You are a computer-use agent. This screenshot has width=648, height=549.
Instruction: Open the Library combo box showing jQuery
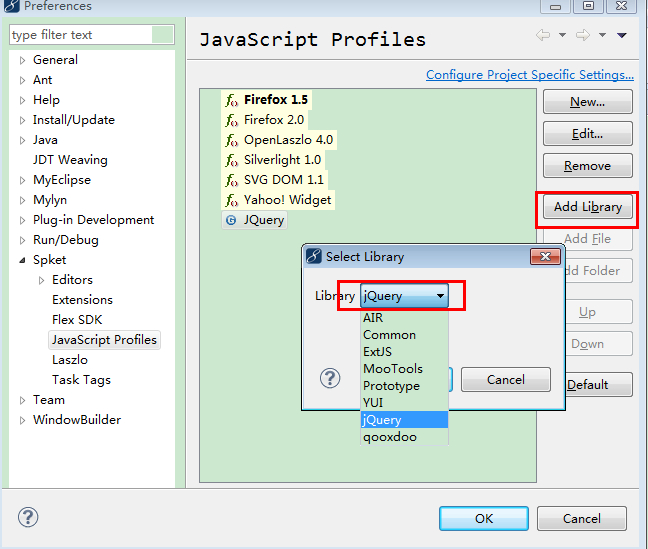coord(404,296)
